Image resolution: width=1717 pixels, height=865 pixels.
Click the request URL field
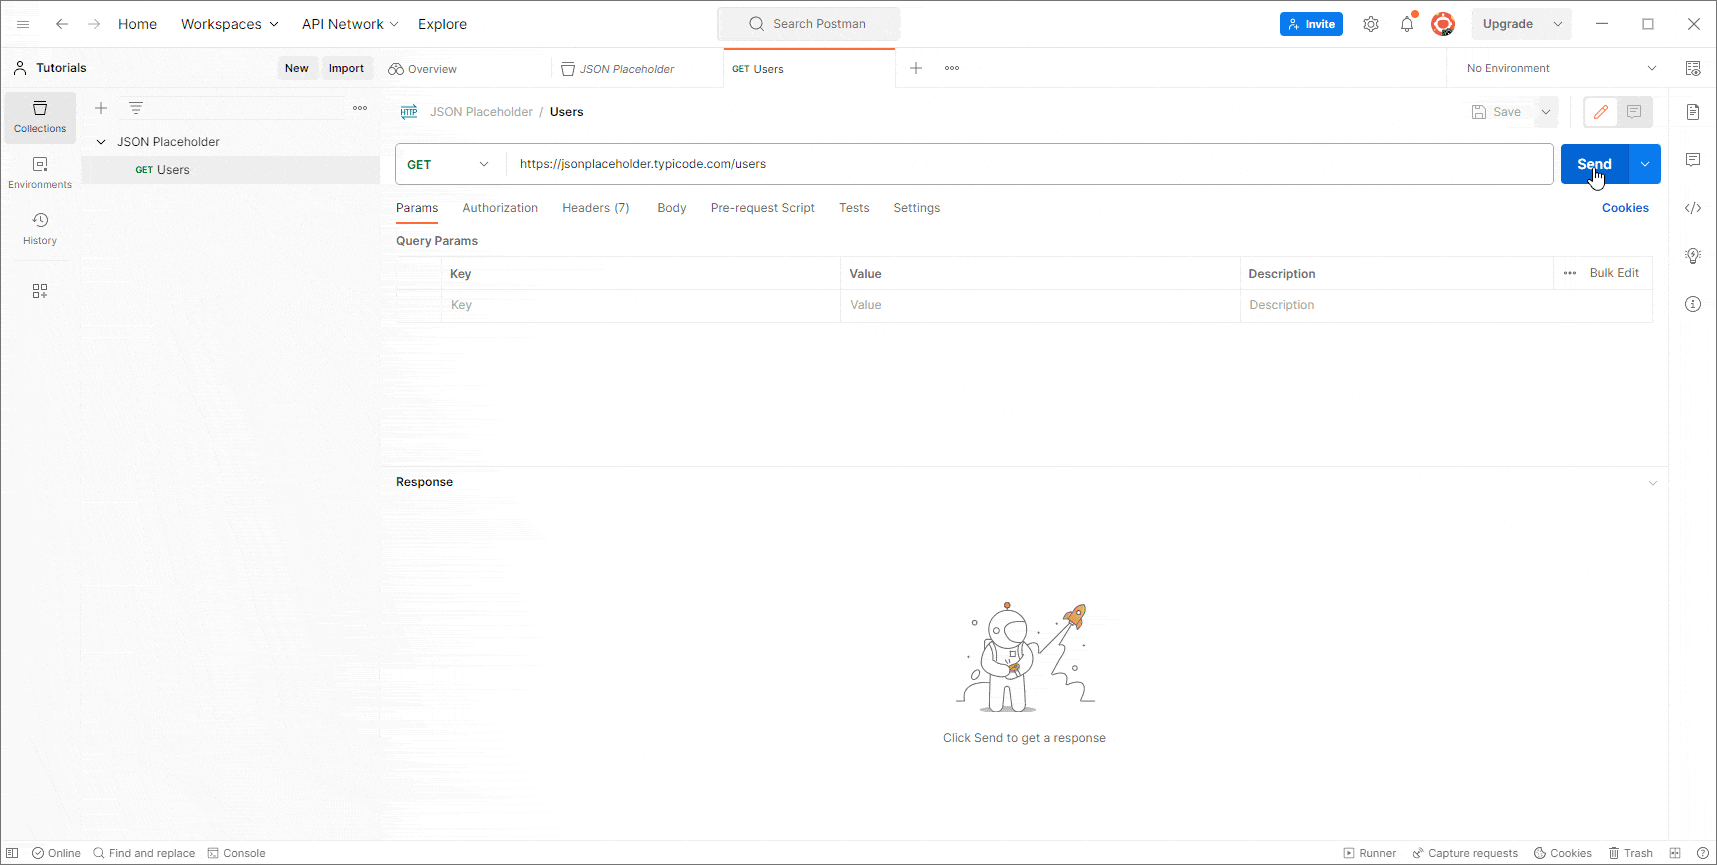click(x=1030, y=164)
